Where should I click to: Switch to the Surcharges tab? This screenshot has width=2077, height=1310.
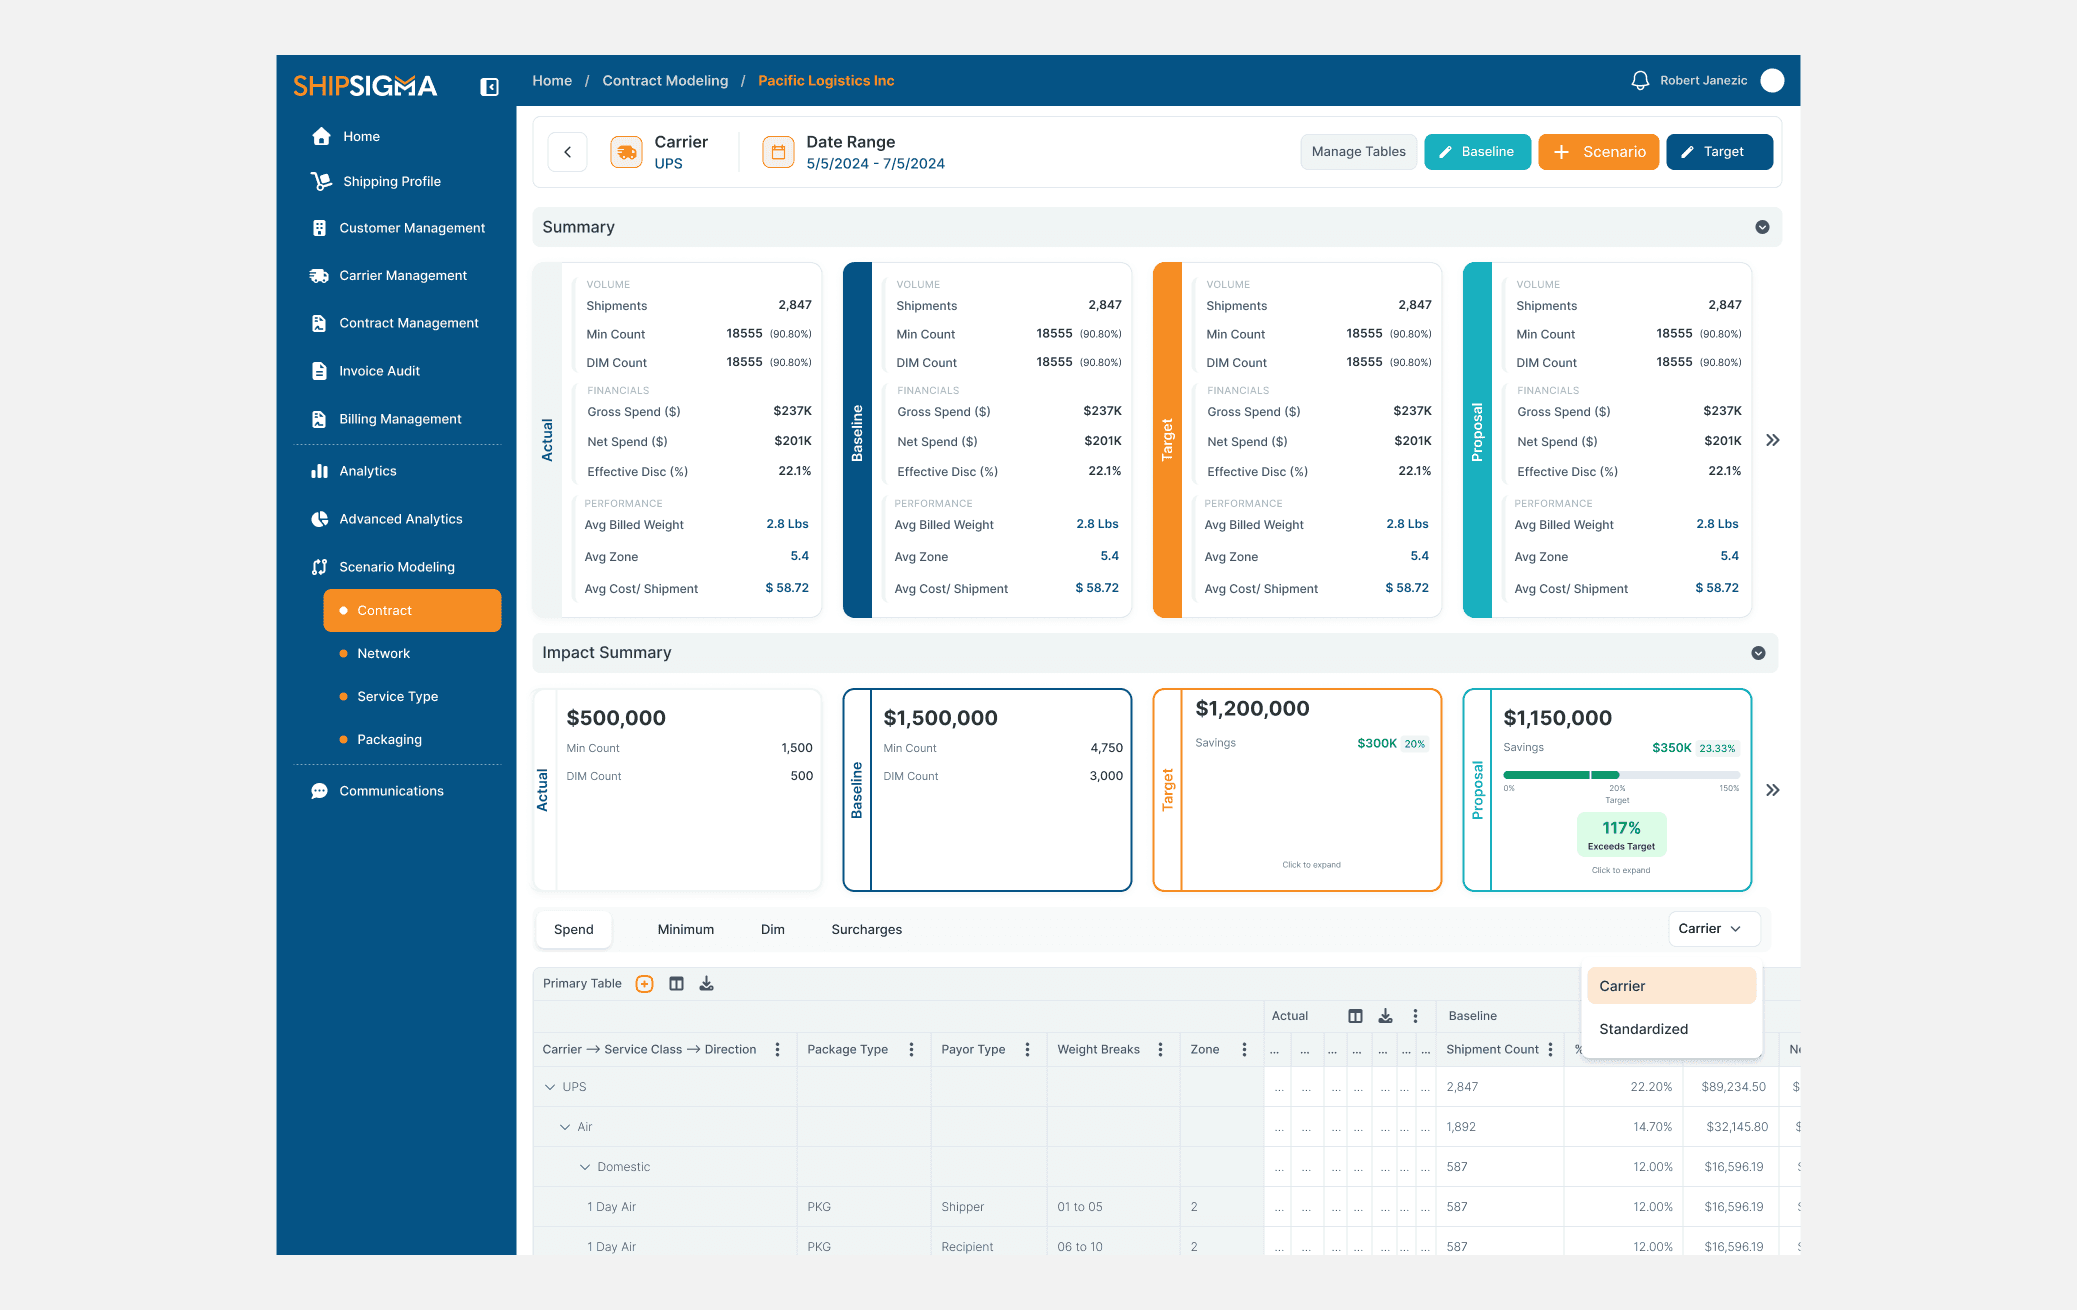pyautogui.click(x=866, y=930)
